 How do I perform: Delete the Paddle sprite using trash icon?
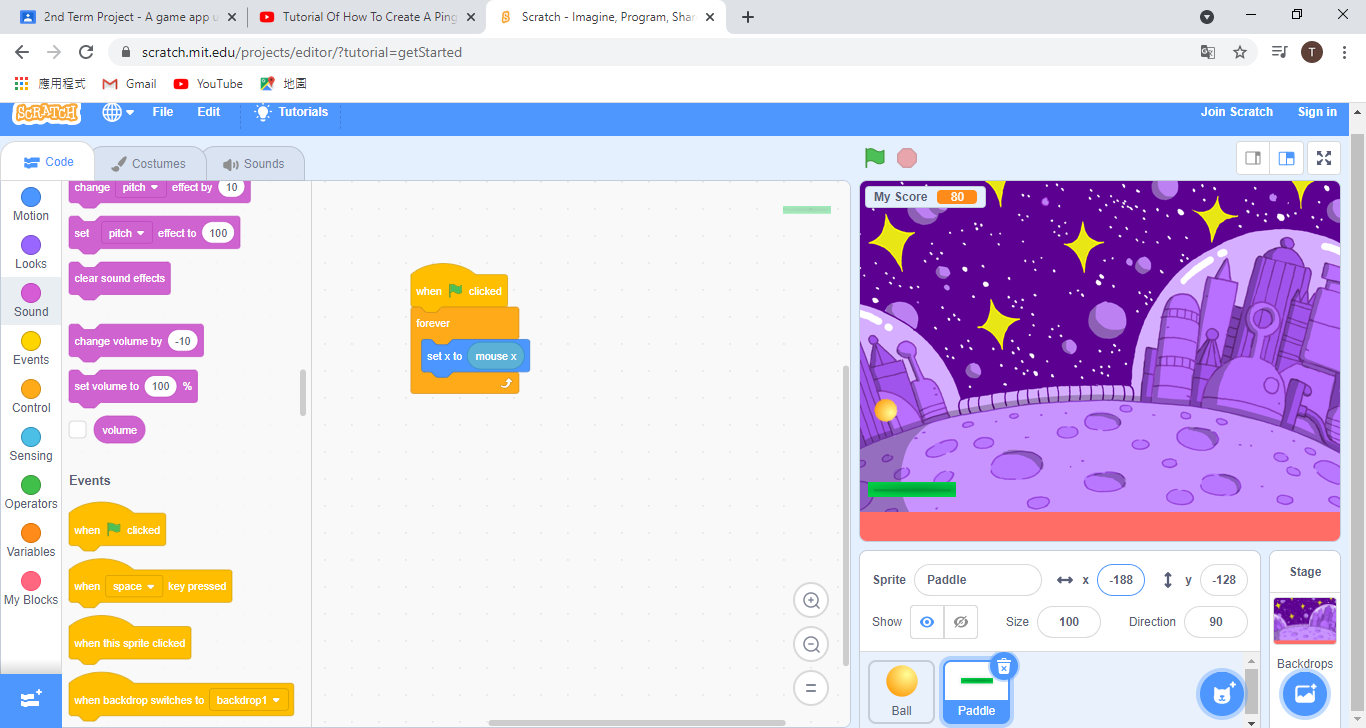tap(1004, 666)
